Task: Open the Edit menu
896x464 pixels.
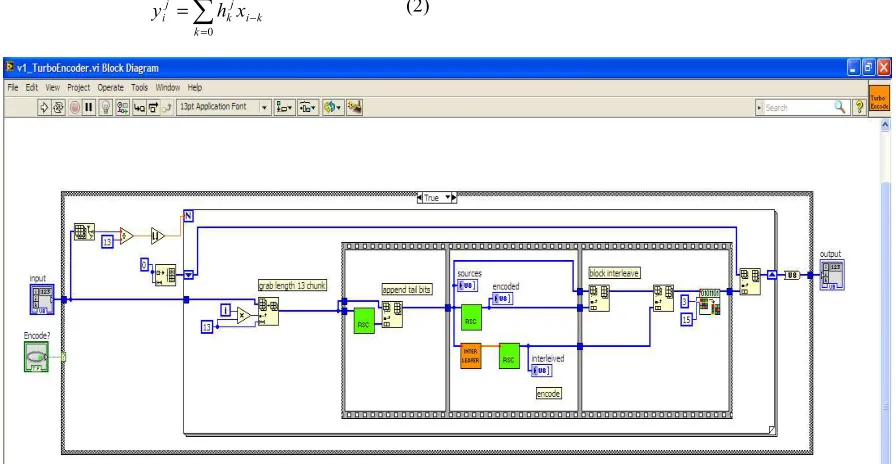Action: pos(31,87)
